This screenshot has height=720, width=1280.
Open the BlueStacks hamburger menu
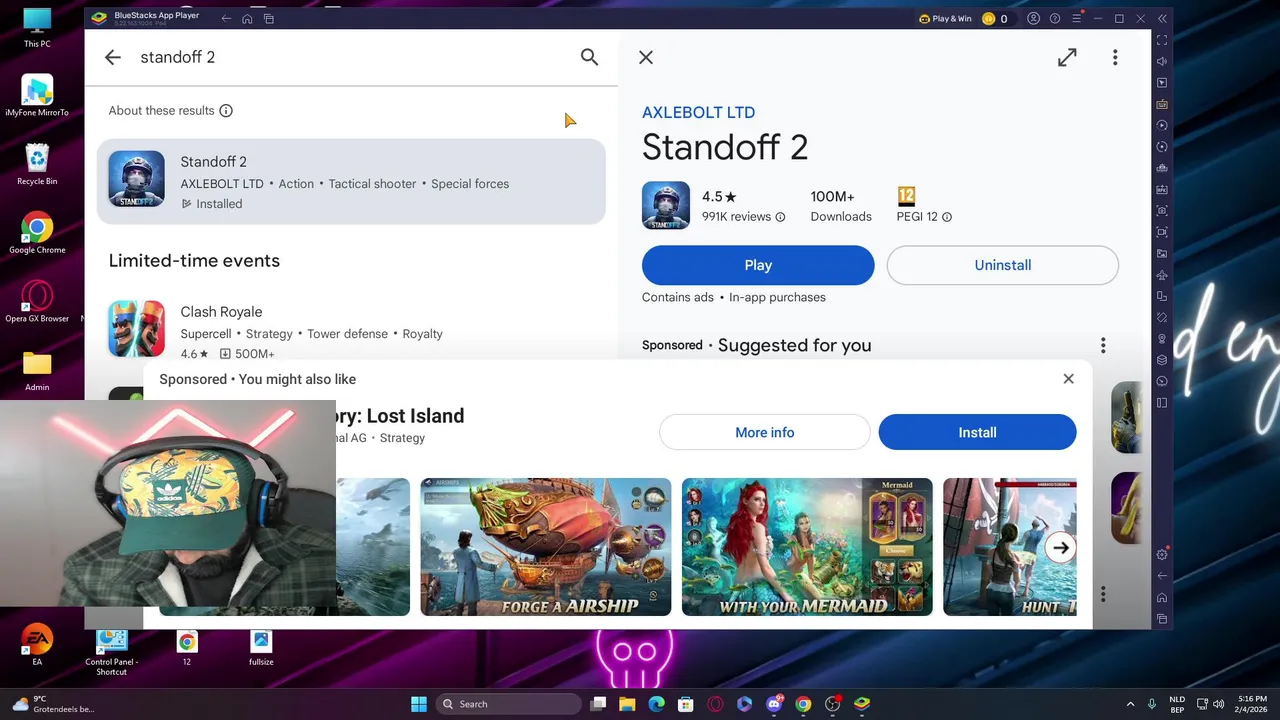coord(1077,18)
